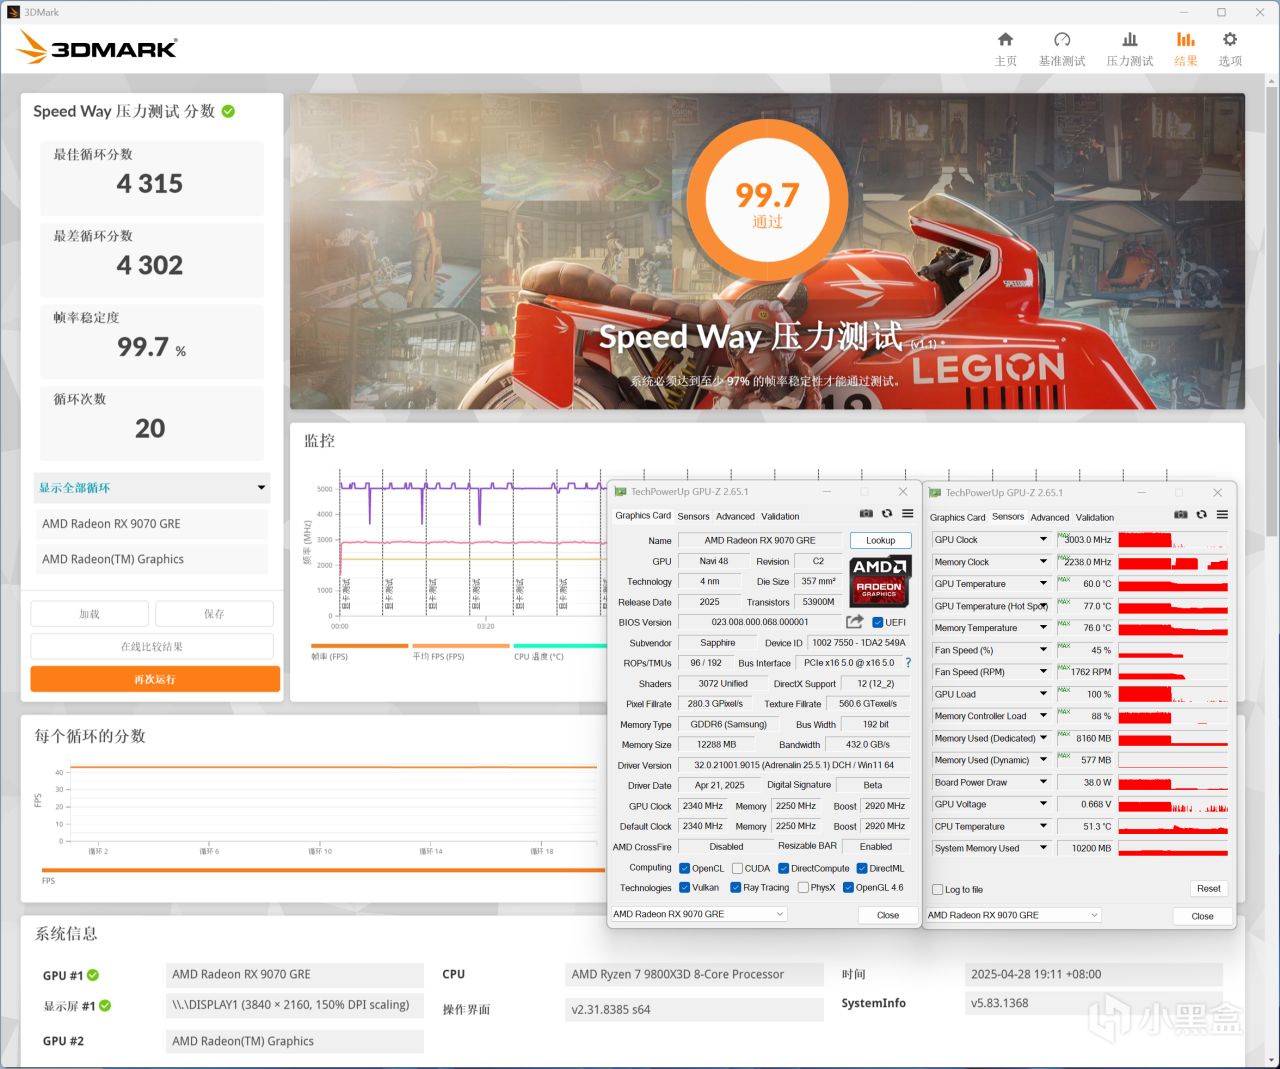The height and width of the screenshot is (1069, 1280).
Task: Switch to Graphics Card tab in GPU-Z Sensors window
Action: 957,518
